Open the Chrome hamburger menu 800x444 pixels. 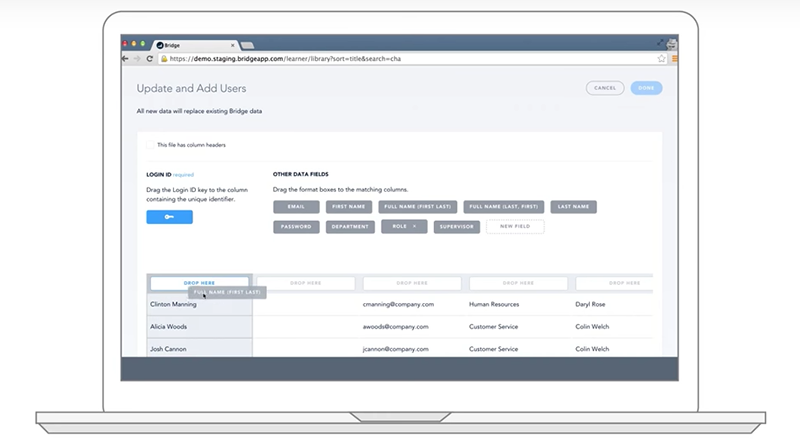pos(674,59)
